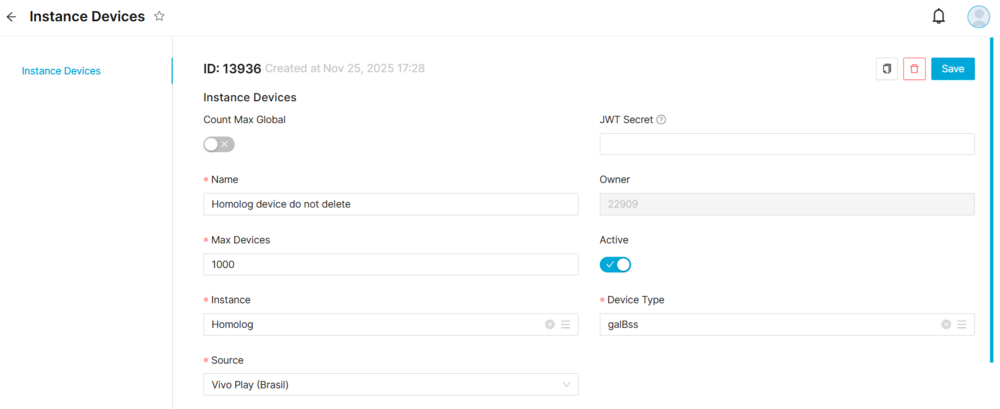Clear the Instance field value
Screen dimensions: 1000x409
click(549, 325)
